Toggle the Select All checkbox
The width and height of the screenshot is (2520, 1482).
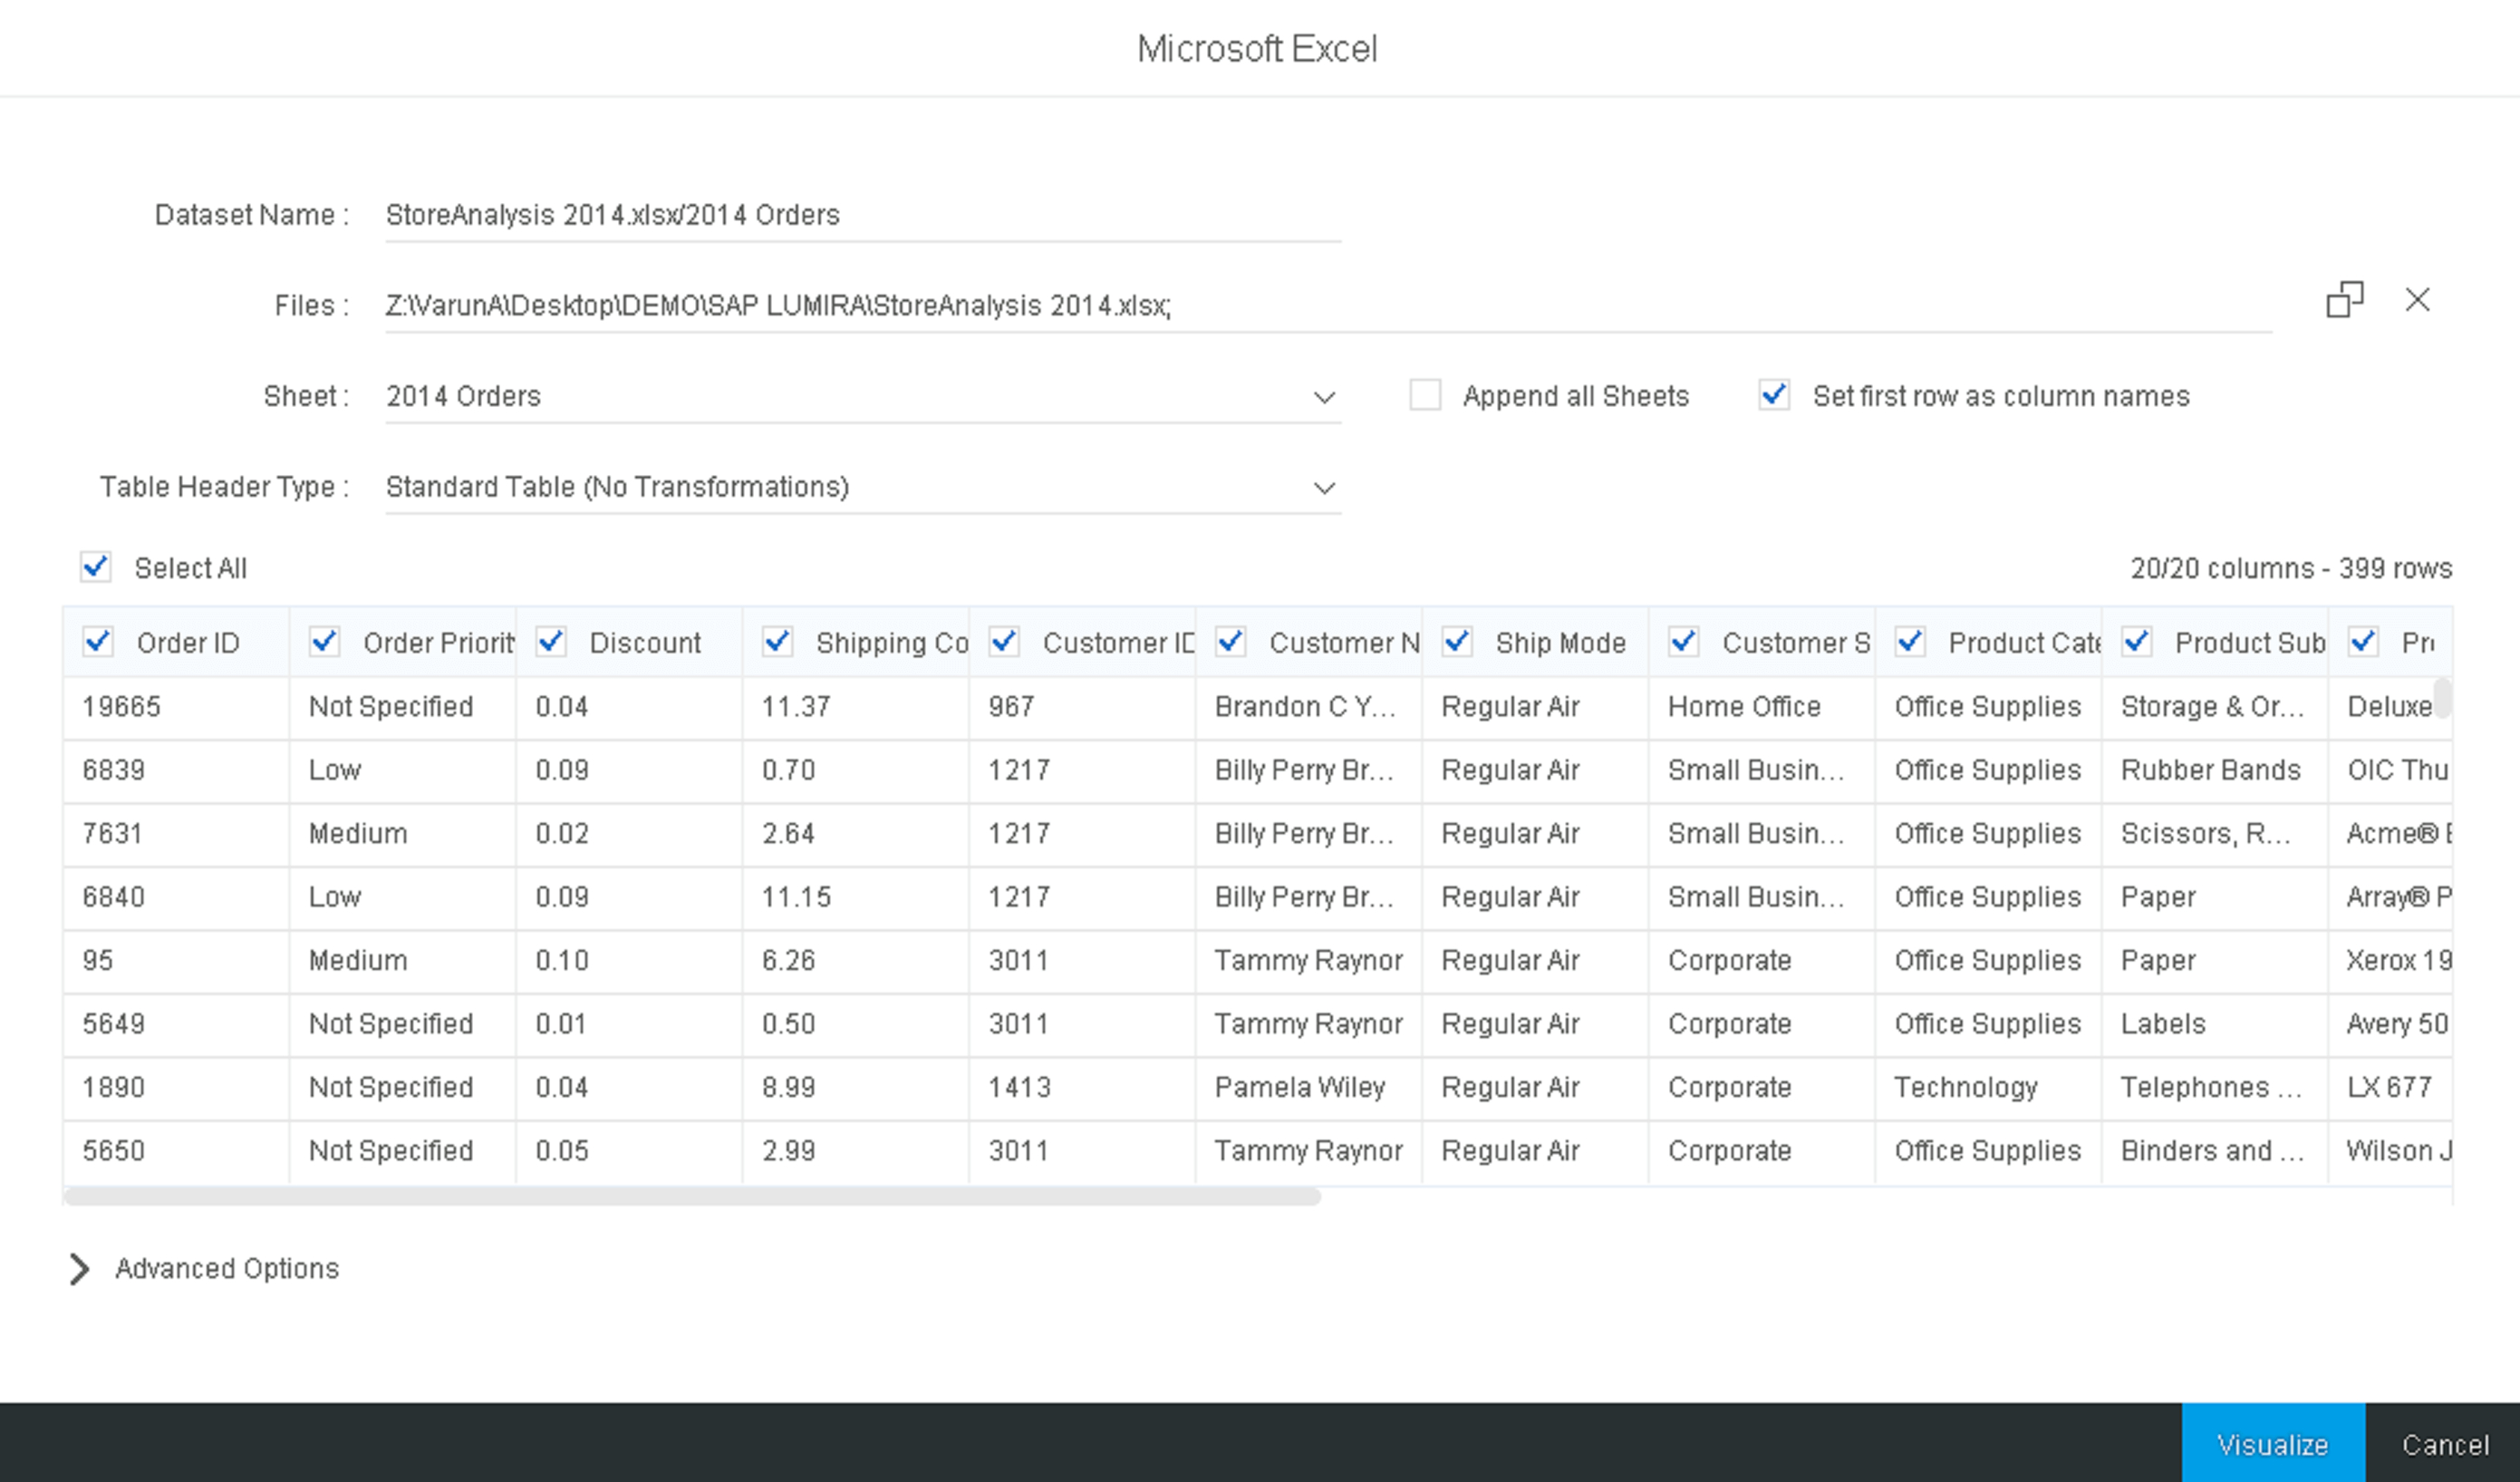(x=95, y=567)
